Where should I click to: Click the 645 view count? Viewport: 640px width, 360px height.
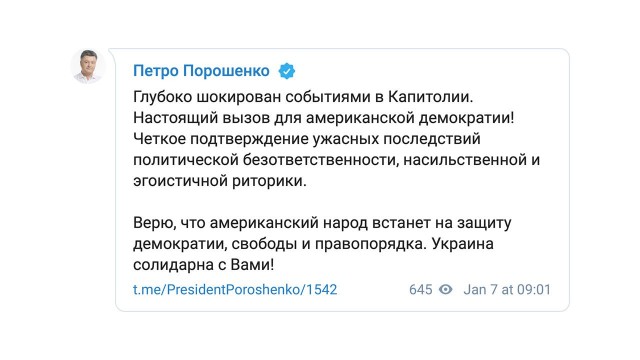pyautogui.click(x=420, y=289)
